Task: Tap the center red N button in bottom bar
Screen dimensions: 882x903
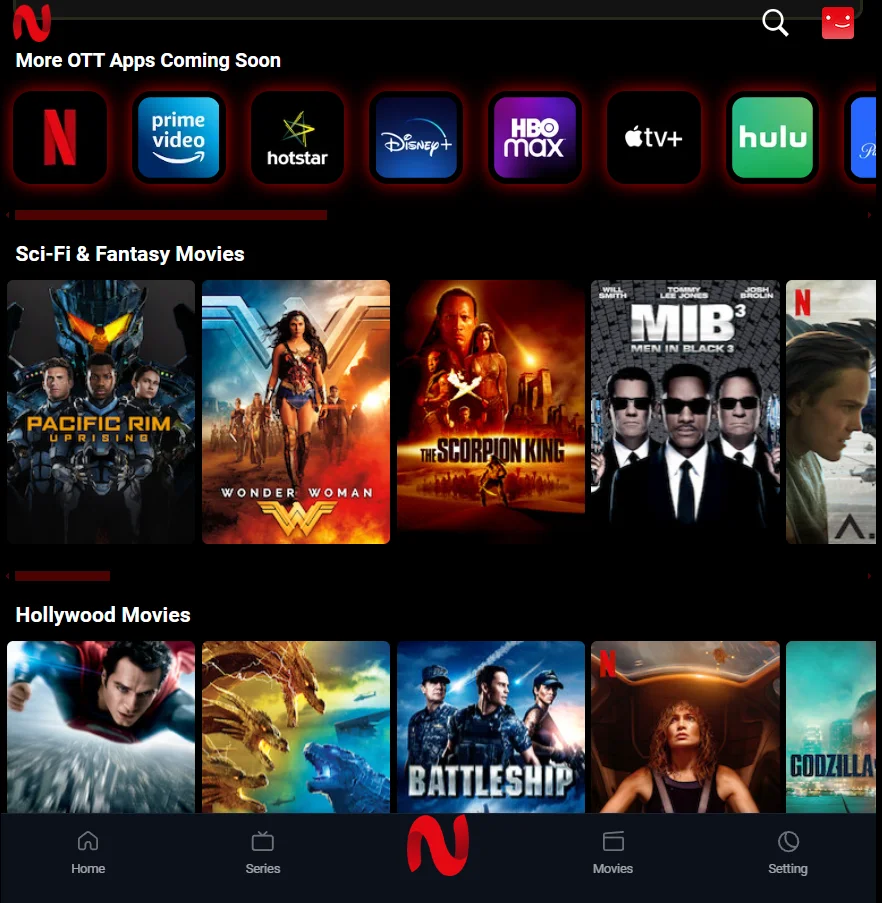Action: (438, 845)
